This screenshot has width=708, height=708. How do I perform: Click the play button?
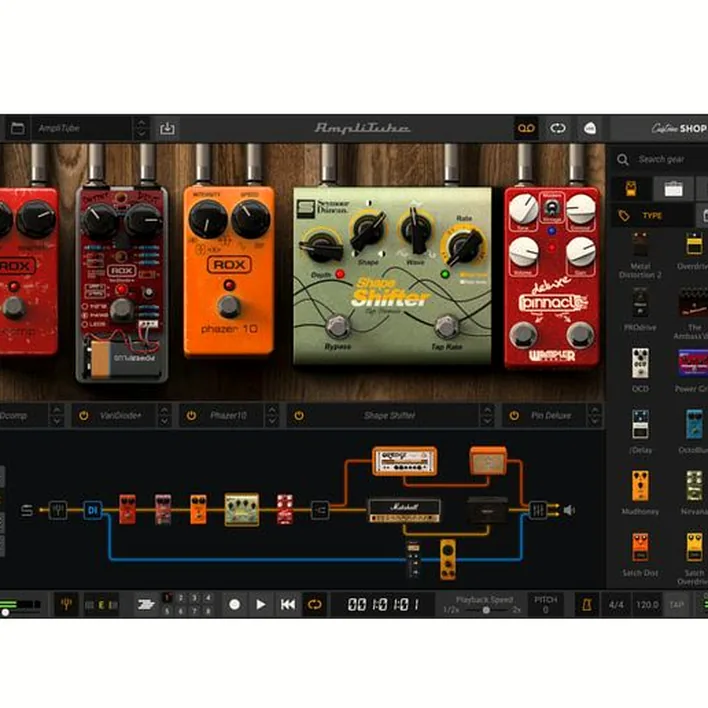click(261, 604)
